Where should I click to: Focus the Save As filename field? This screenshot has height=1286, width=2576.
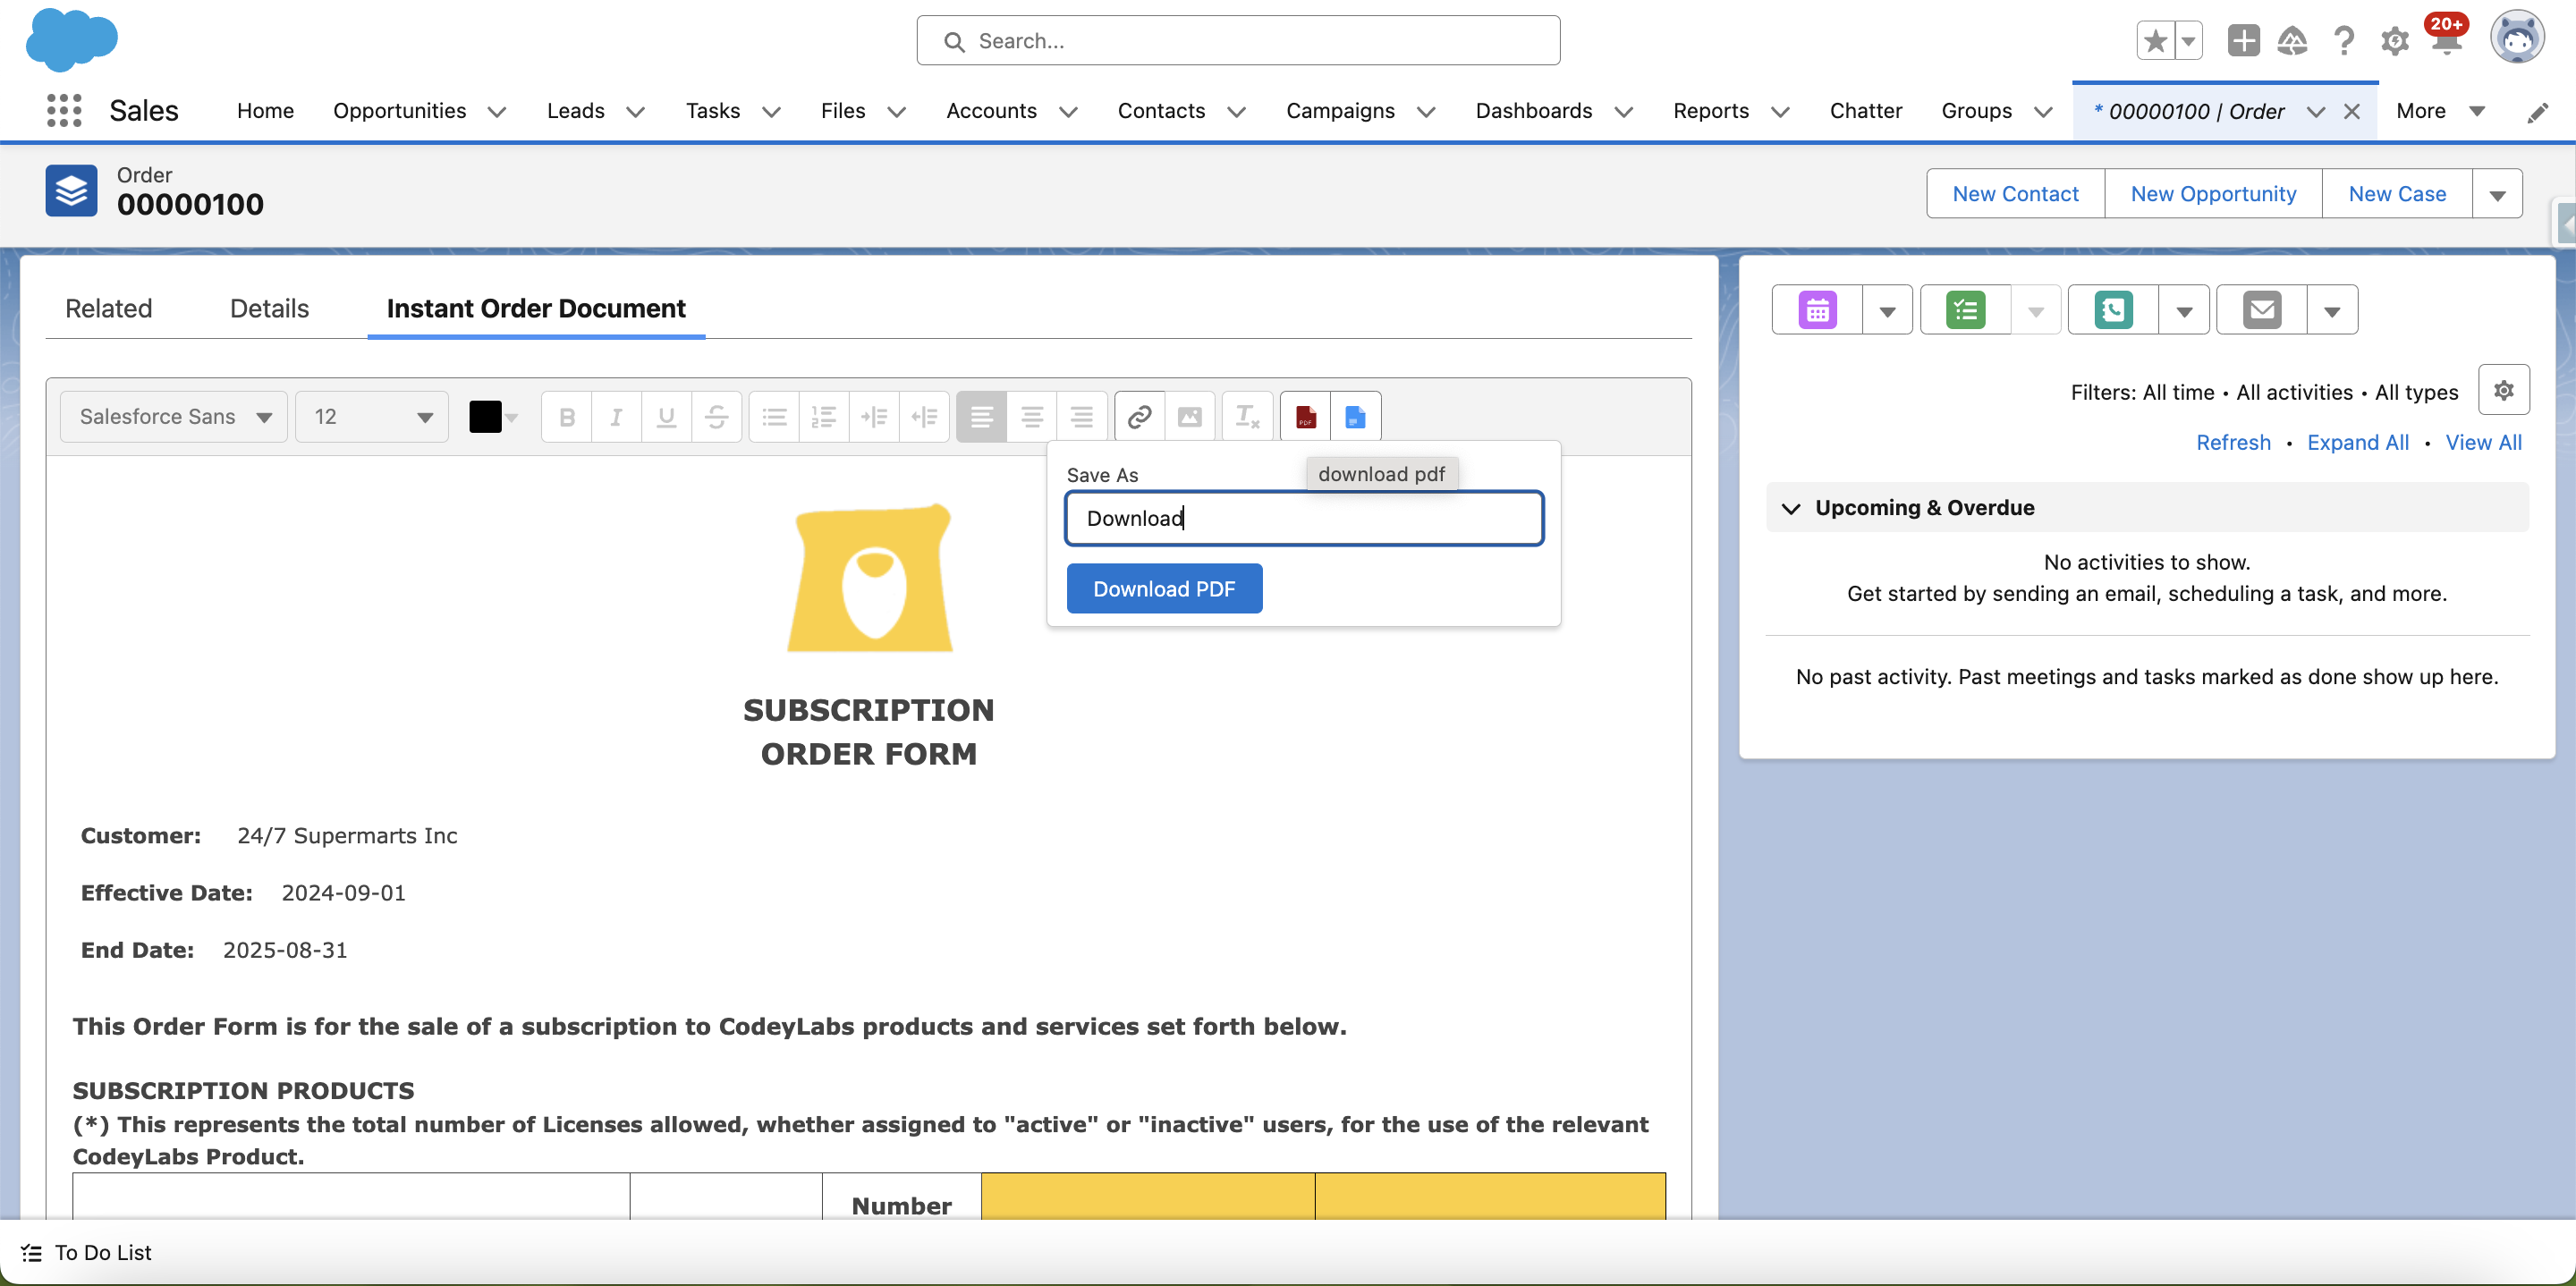click(1304, 518)
